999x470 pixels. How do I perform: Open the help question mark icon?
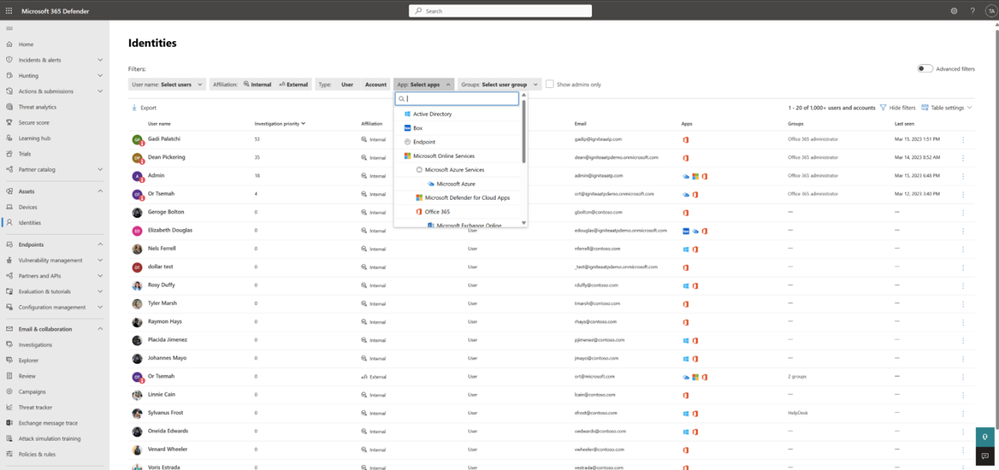[972, 11]
